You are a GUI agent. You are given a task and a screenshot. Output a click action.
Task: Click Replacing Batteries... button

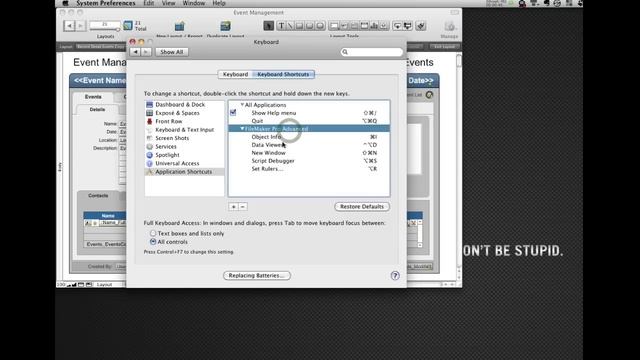257,276
